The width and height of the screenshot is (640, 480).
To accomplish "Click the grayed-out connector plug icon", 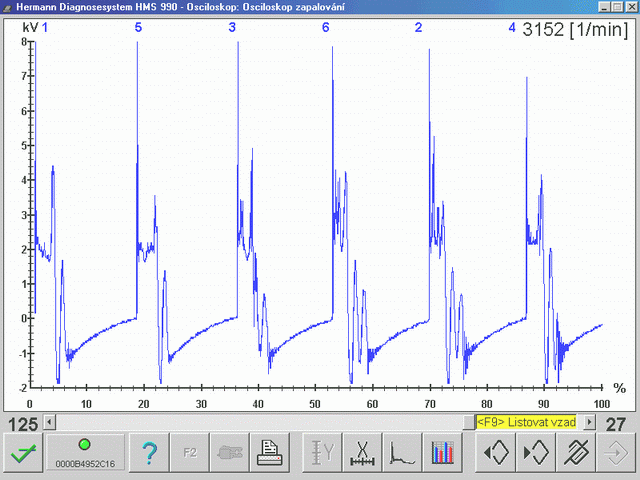I will (x=230, y=453).
